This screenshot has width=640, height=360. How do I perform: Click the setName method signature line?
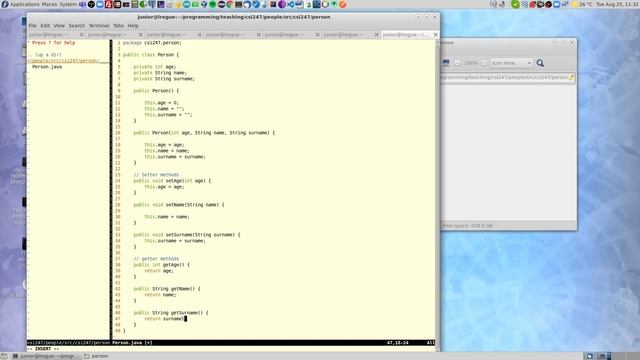pos(179,204)
